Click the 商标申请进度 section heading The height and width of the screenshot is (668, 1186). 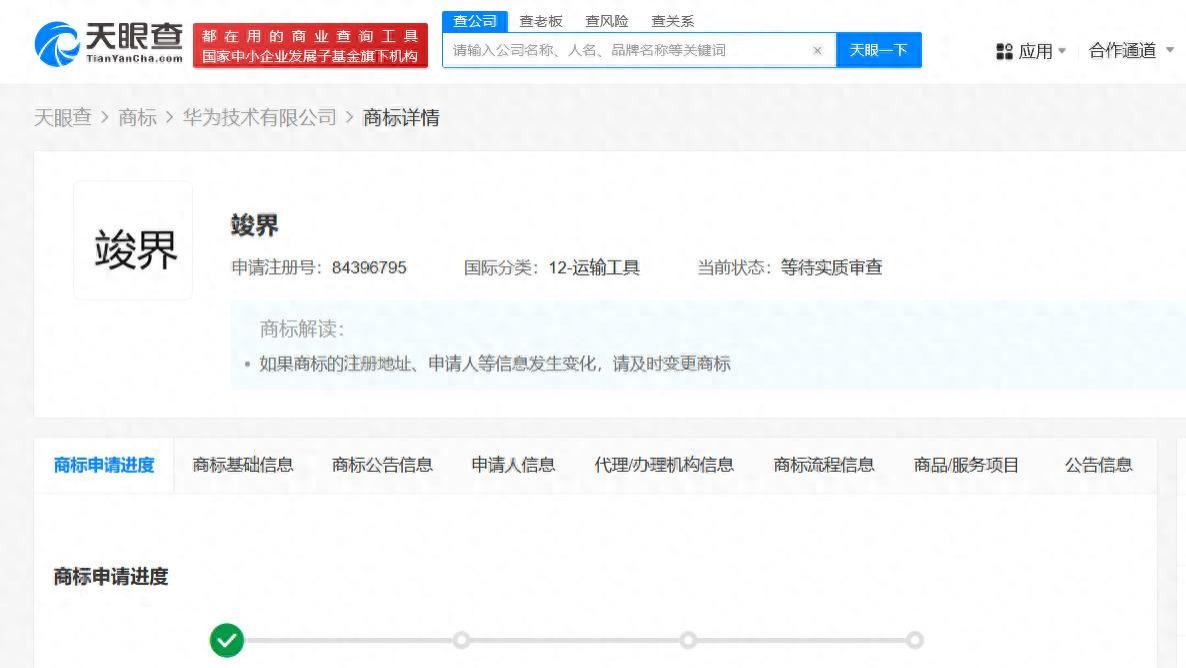click(x=111, y=576)
